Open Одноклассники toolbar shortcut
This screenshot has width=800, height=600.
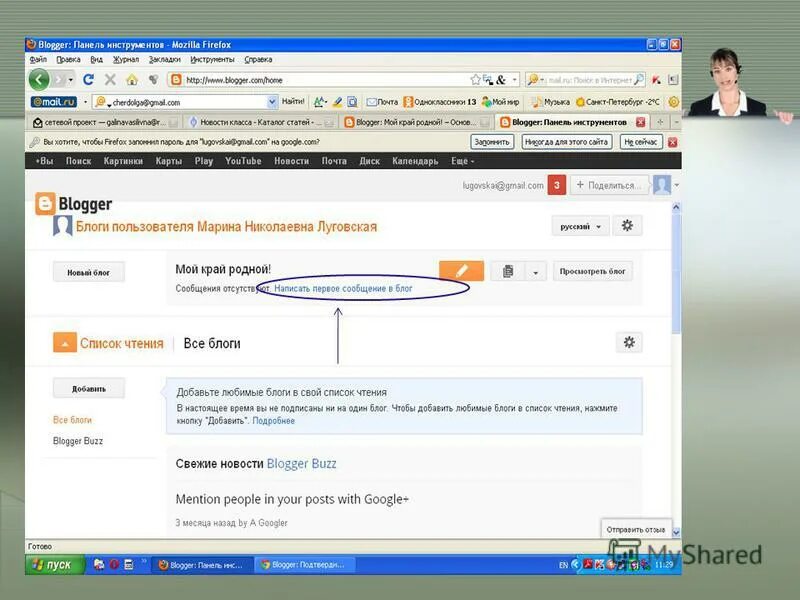coord(440,102)
